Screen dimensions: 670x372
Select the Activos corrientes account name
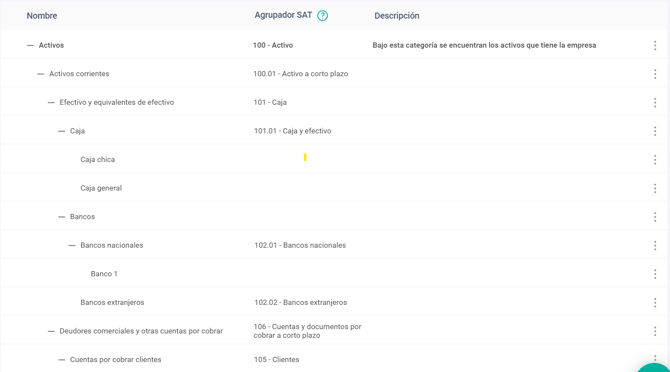pyautogui.click(x=79, y=74)
